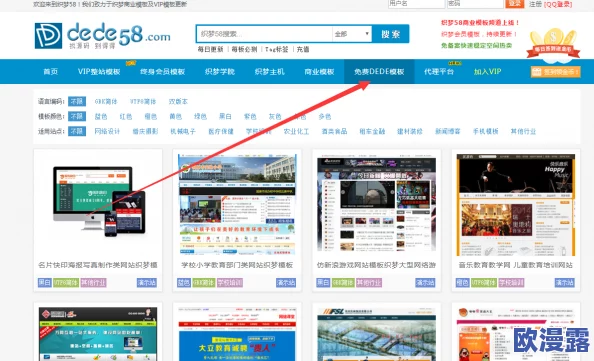Select 不限 in the 语言编码 filter row
Viewport: 594px width, 361px height.
[x=77, y=102]
